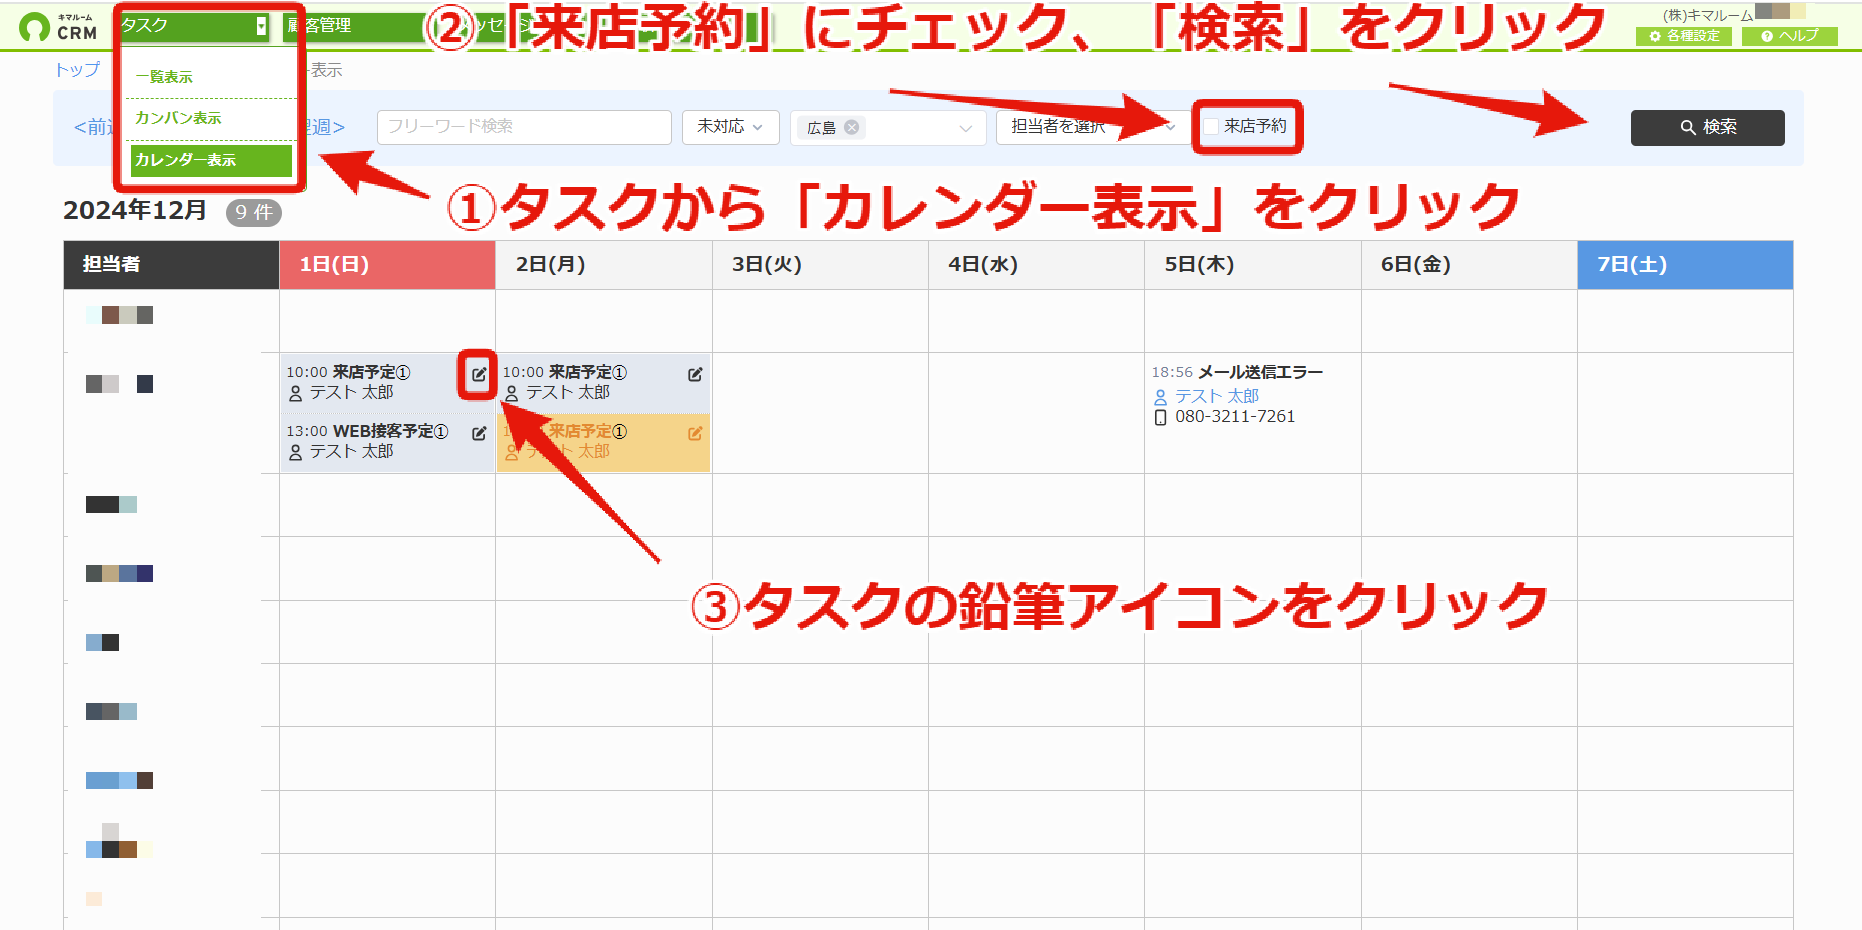Select 一覧表示 from the タスク menu

point(164,77)
